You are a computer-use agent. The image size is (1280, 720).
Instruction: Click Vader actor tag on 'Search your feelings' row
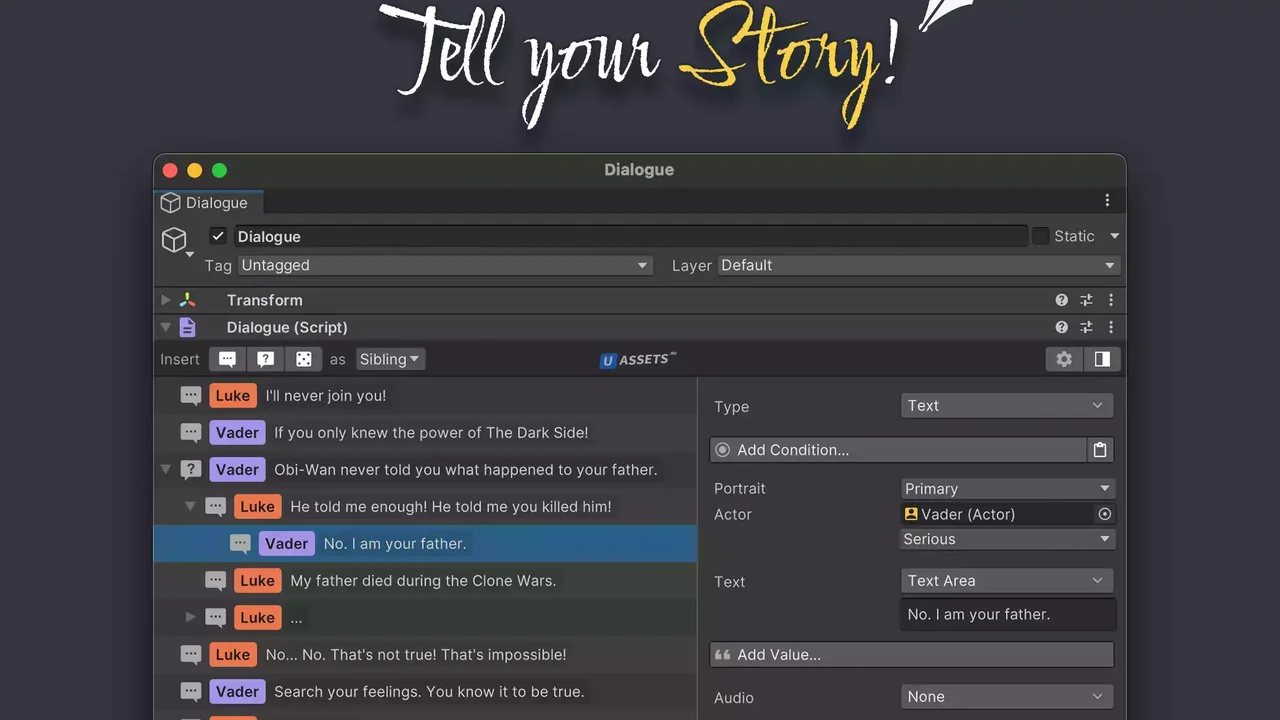pos(237,692)
